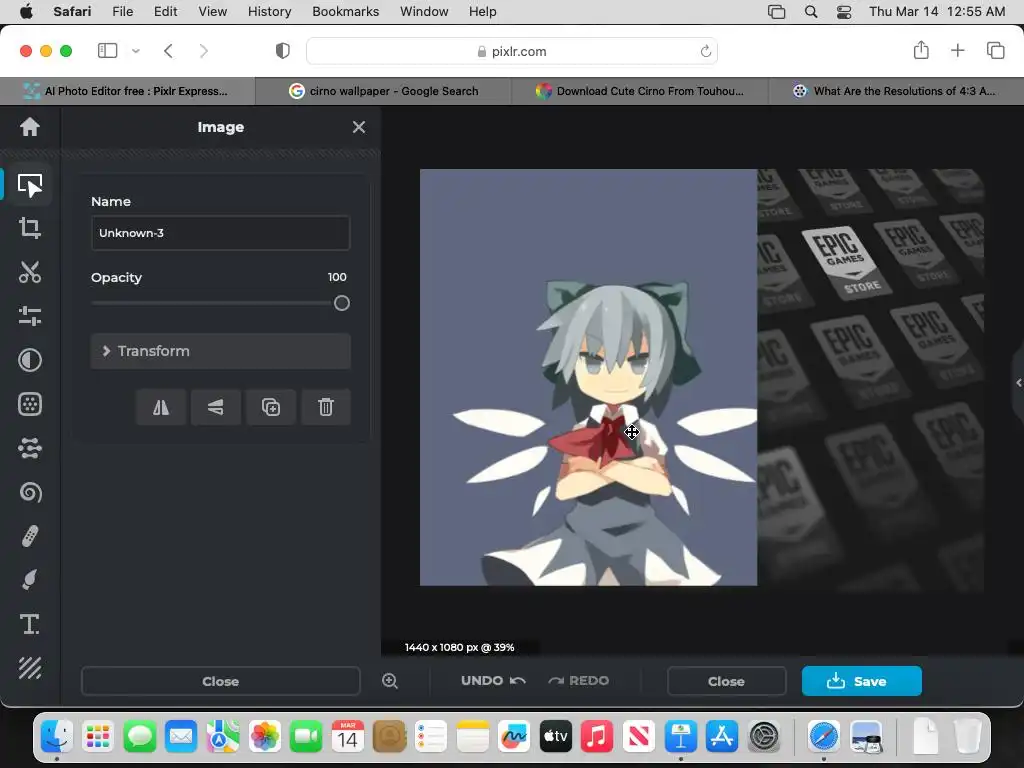1024x768 pixels.
Task: Click the Cirno image on canvas
Action: point(588,377)
